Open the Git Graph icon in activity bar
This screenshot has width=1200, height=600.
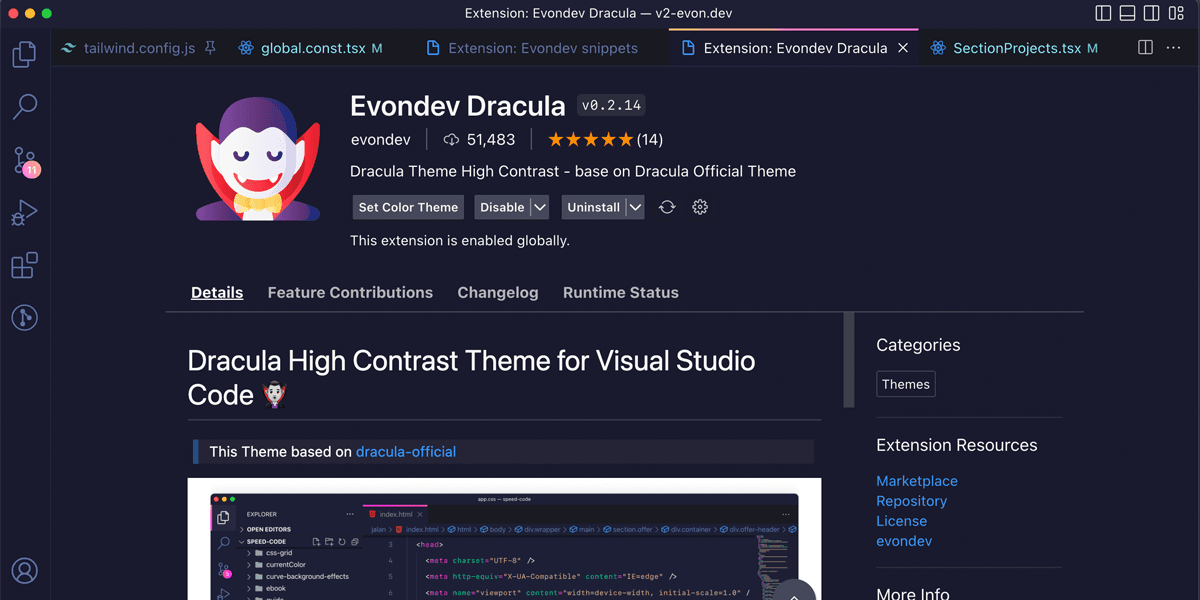tap(25, 318)
